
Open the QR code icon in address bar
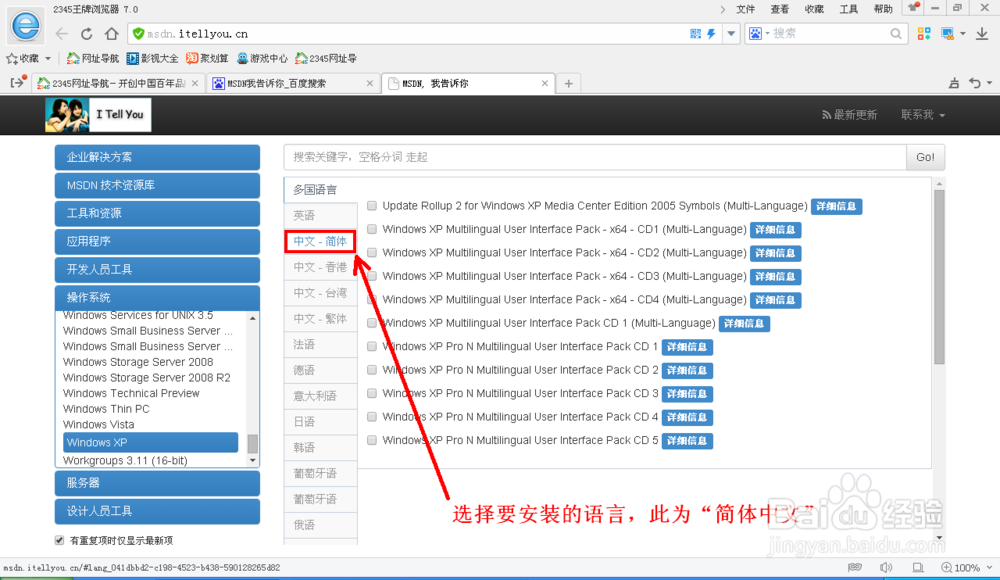(694, 33)
